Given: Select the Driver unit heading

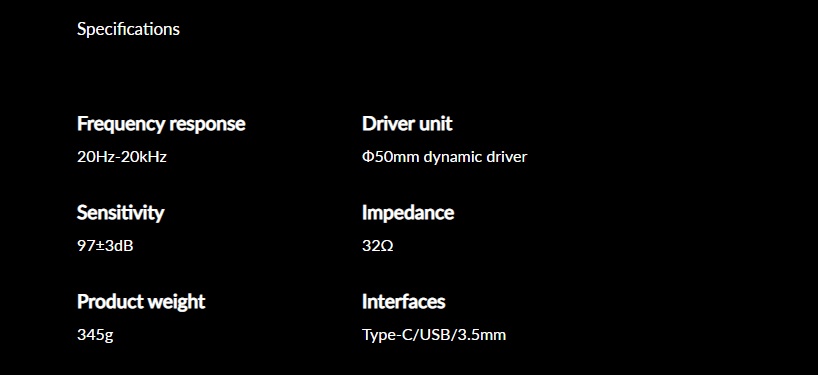Looking at the screenshot, I should pos(407,124).
